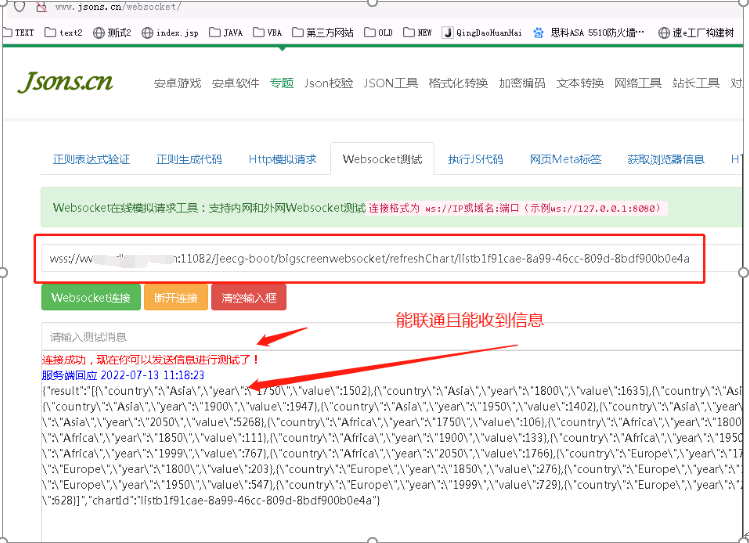This screenshot has height=543, width=749.
Task: Switch to the 网页Meta标签 tab
Action: point(566,159)
